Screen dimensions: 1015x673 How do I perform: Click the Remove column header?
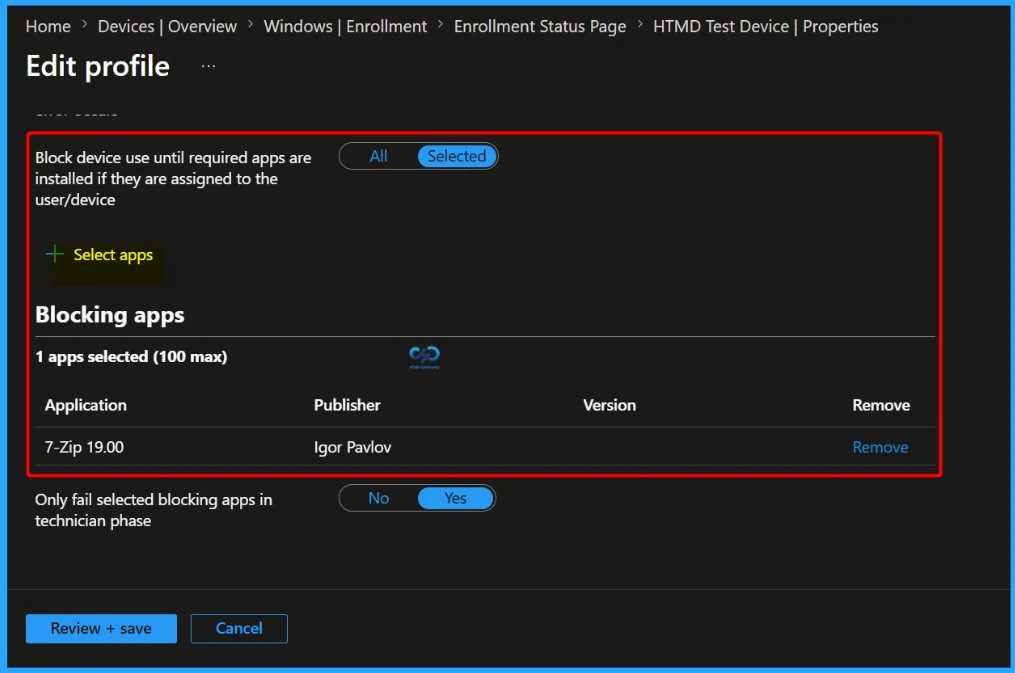(881, 405)
